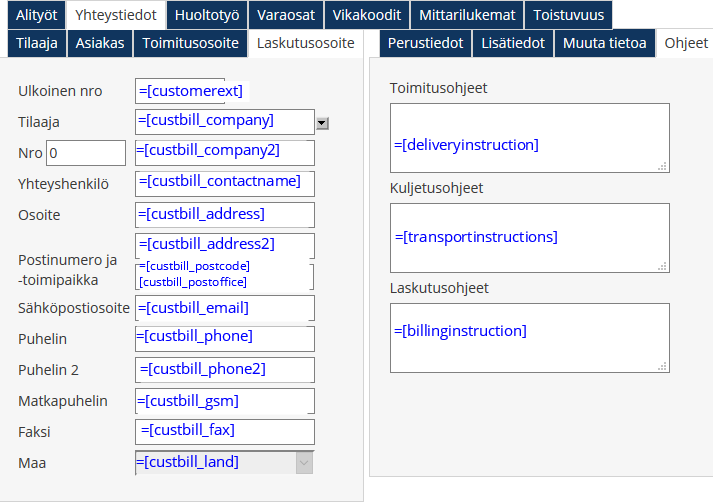Focus the Laskutusohjeet text area
This screenshot has width=713, height=503.
coord(528,338)
